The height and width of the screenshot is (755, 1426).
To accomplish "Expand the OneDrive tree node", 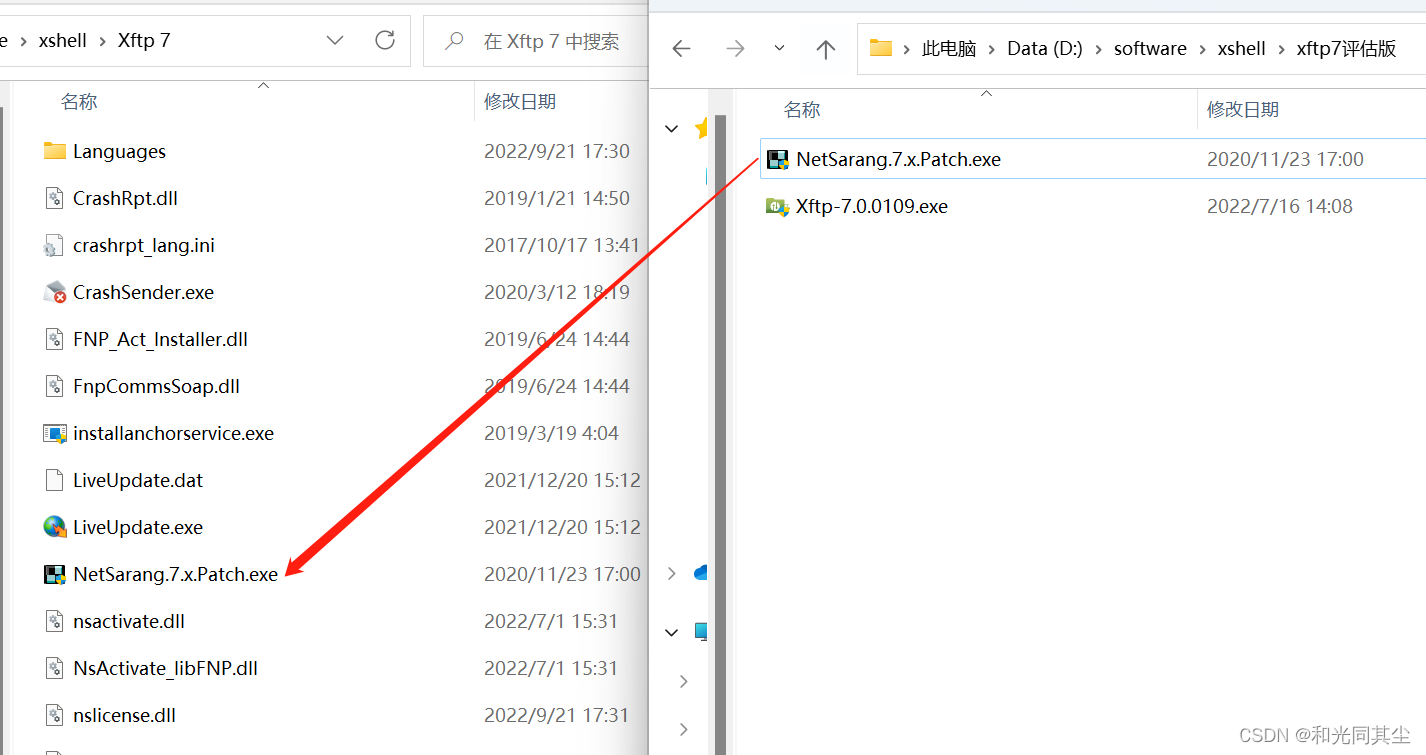I will click(x=672, y=573).
